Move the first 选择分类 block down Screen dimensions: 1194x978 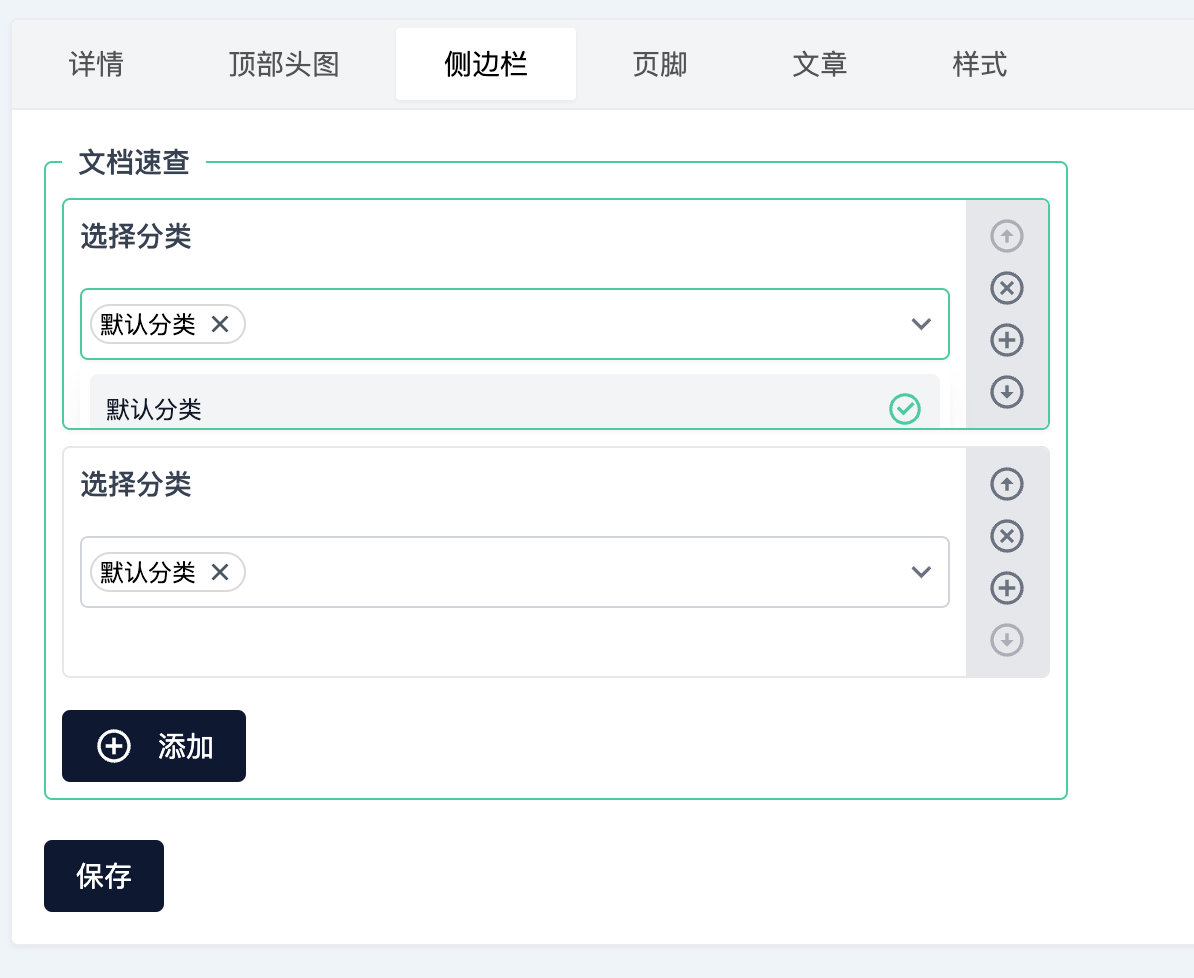[1007, 392]
